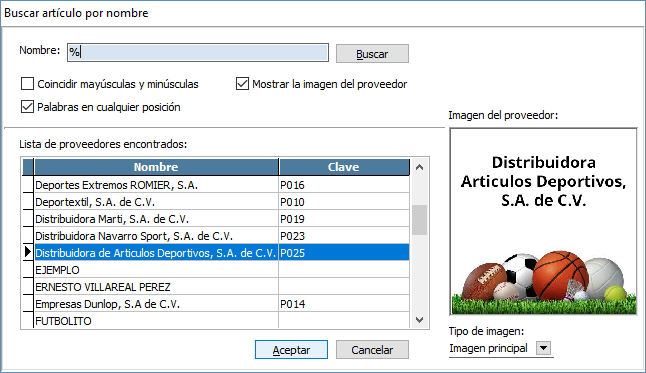646x373 pixels.
Task: Uncheck Palabras en cualquier posición
Action: tap(27, 107)
